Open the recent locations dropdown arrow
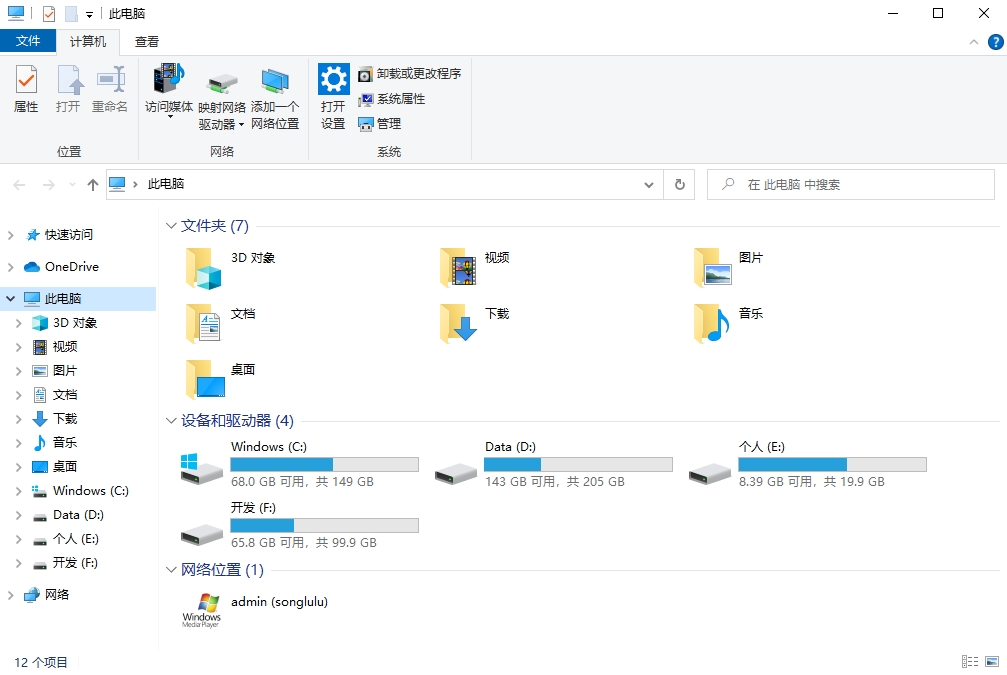Viewport: 1007px width, 675px height. point(72,185)
